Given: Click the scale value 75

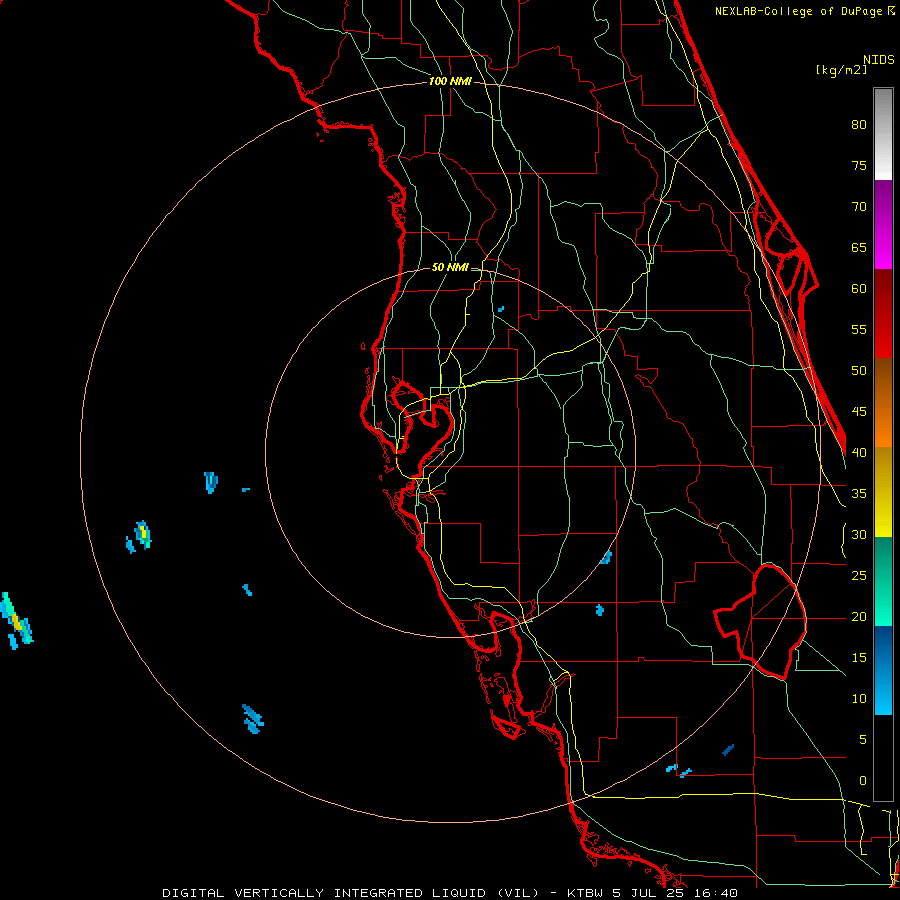Looking at the screenshot, I should point(859,165).
